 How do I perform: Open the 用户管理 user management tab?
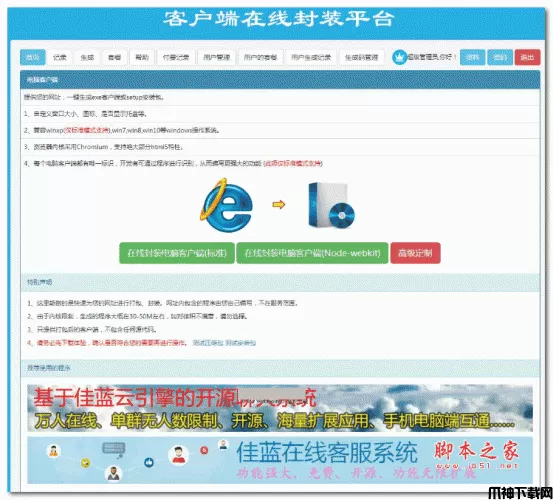point(217,57)
